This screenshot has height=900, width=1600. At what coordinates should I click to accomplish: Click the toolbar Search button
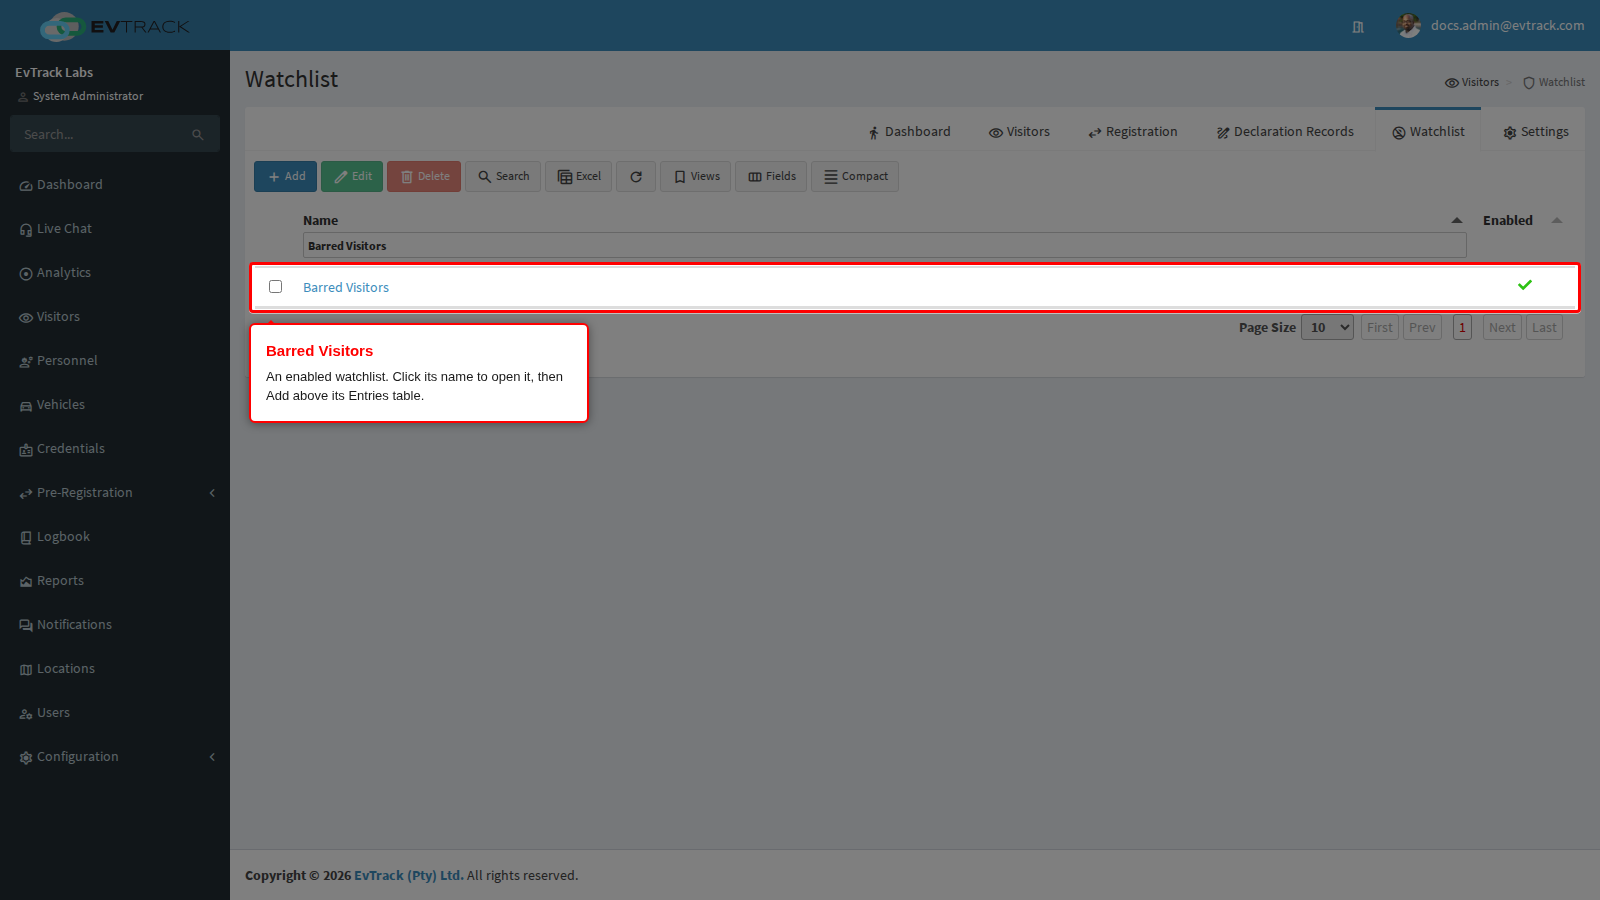503,176
